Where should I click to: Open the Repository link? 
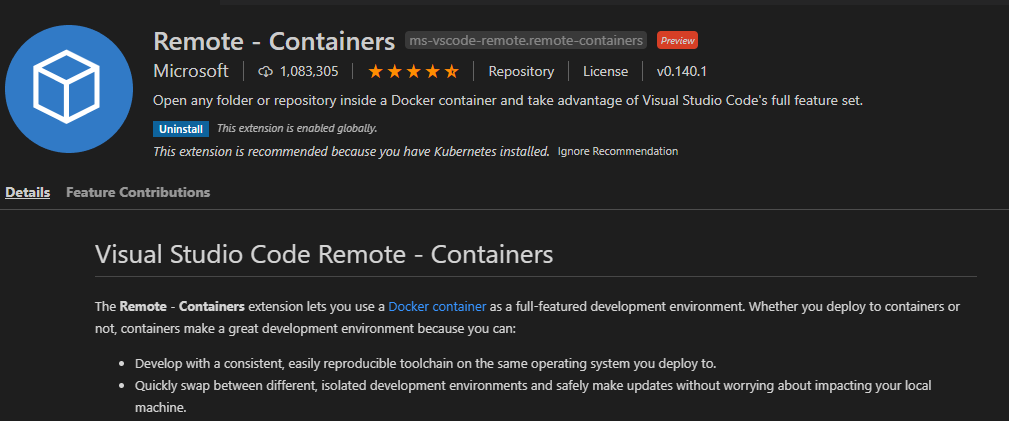tap(521, 72)
